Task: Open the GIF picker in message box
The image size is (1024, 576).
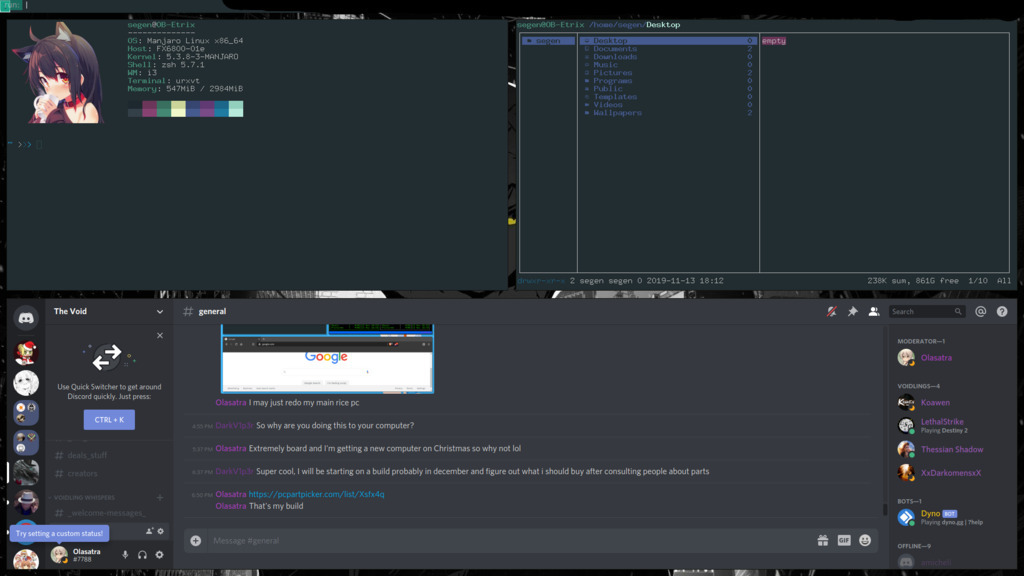Action: point(844,540)
